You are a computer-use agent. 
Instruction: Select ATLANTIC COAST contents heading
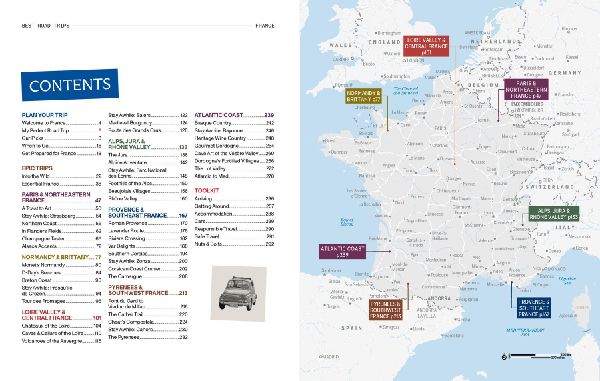235,115
